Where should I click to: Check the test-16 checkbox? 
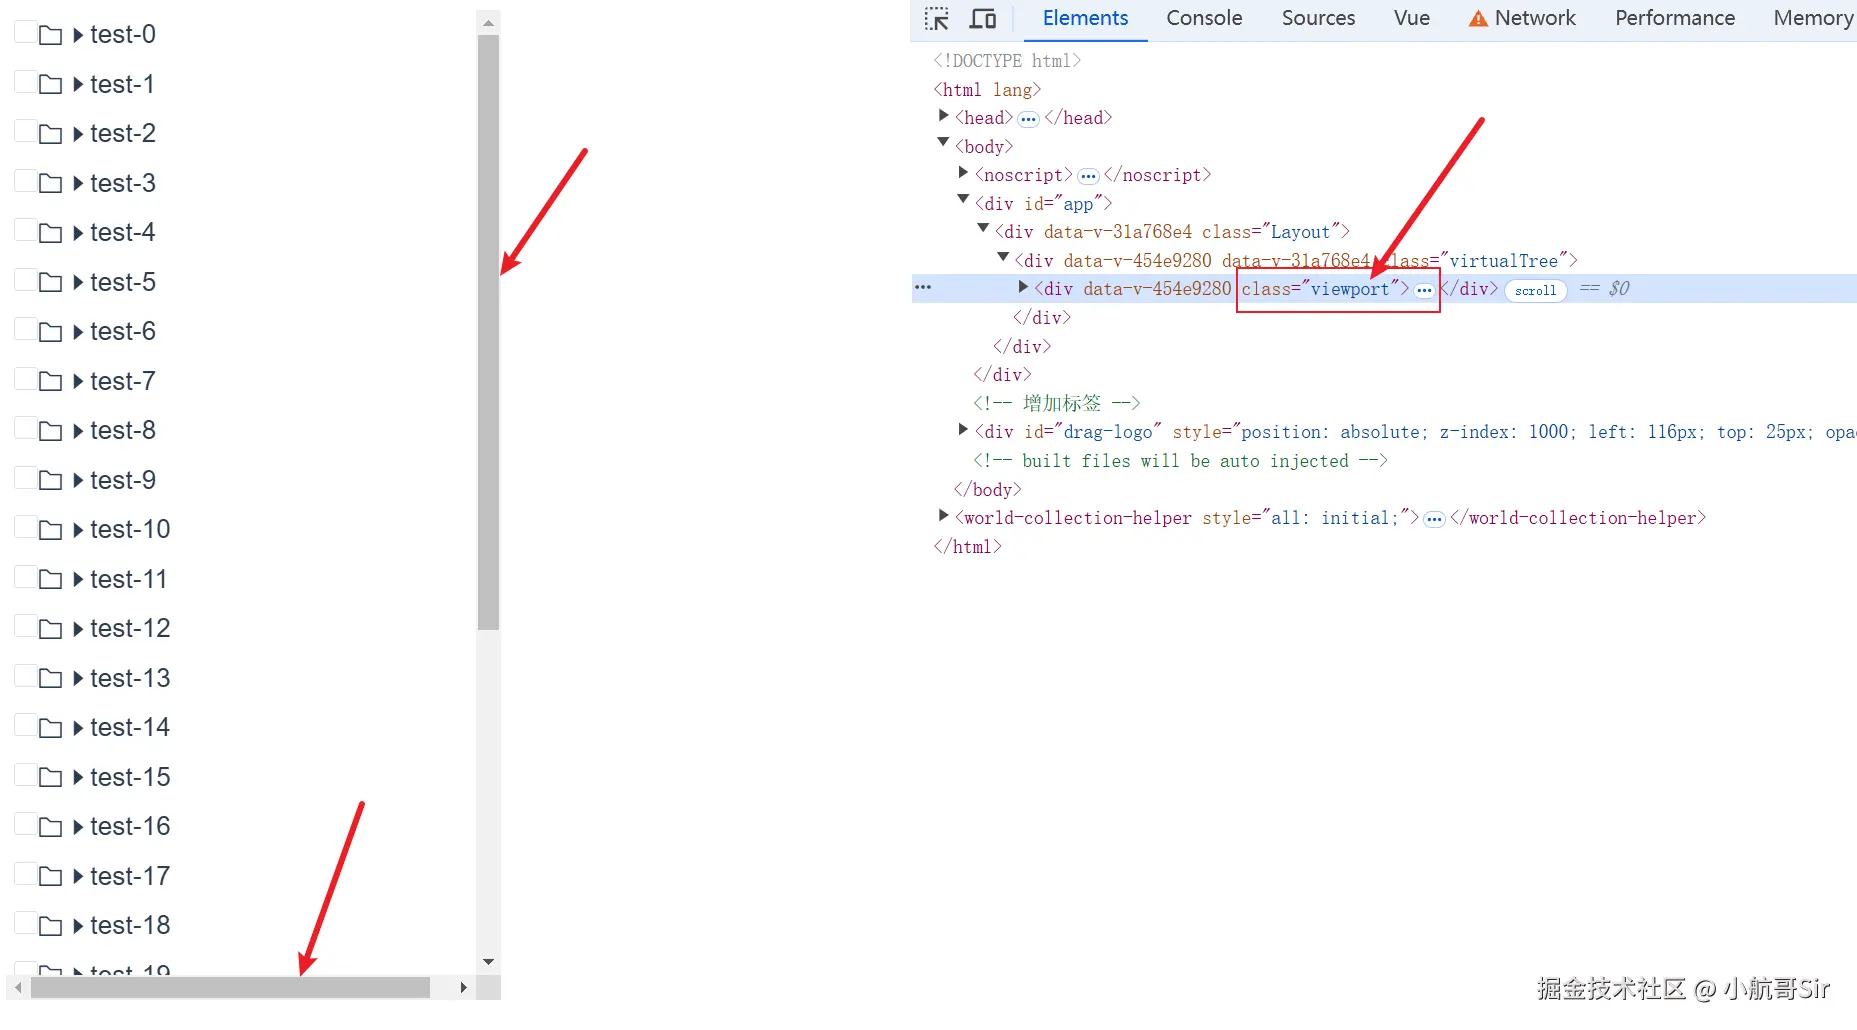pyautogui.click(x=25, y=825)
